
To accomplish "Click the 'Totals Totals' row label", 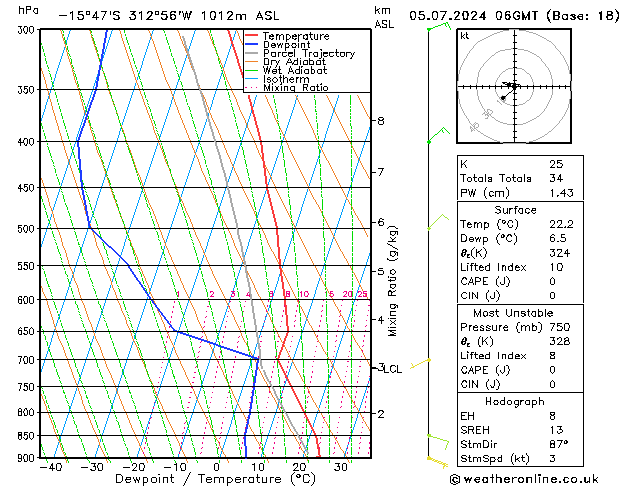I will (x=495, y=178).
